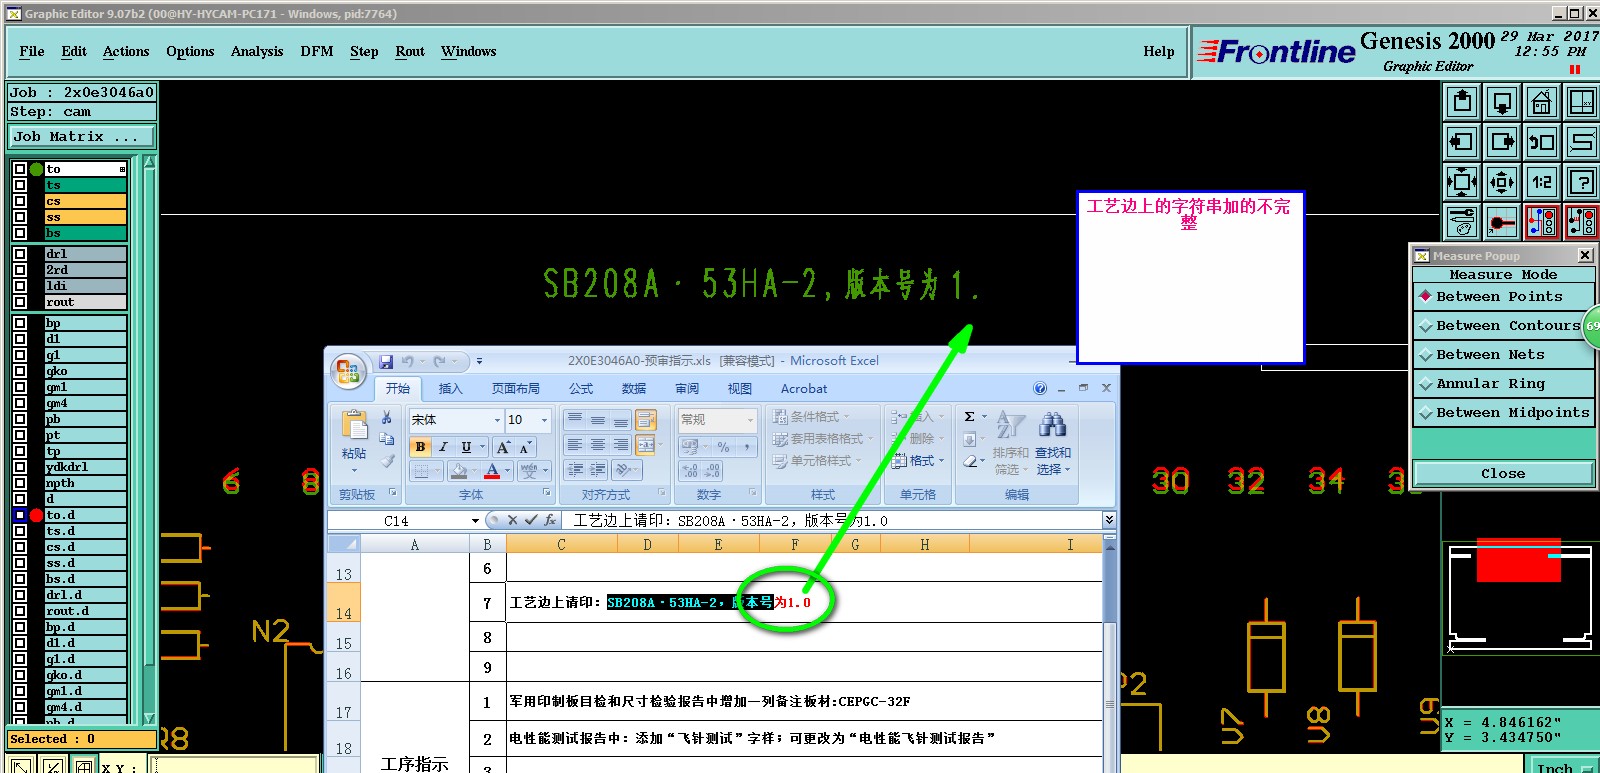Toggle checkbox for layer drl

(20, 254)
